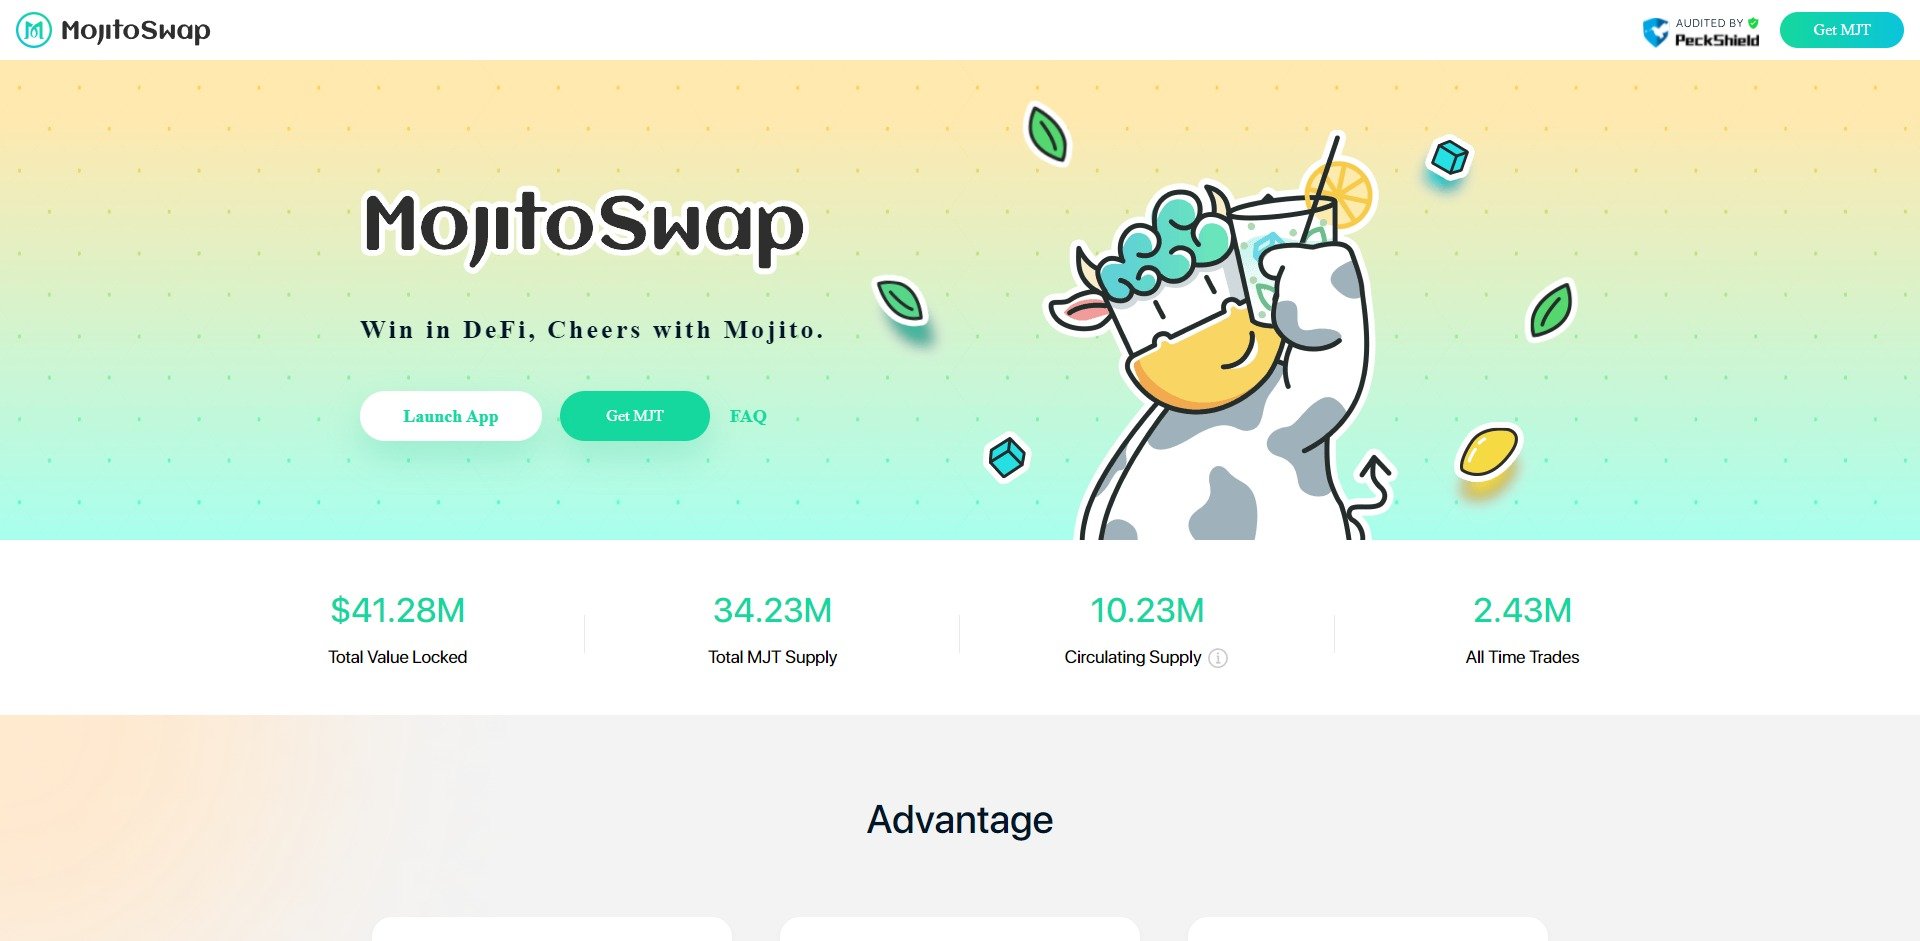This screenshot has height=941, width=1920.
Task: Click the blue ice cube near Launch area
Action: pyautogui.click(x=1007, y=458)
